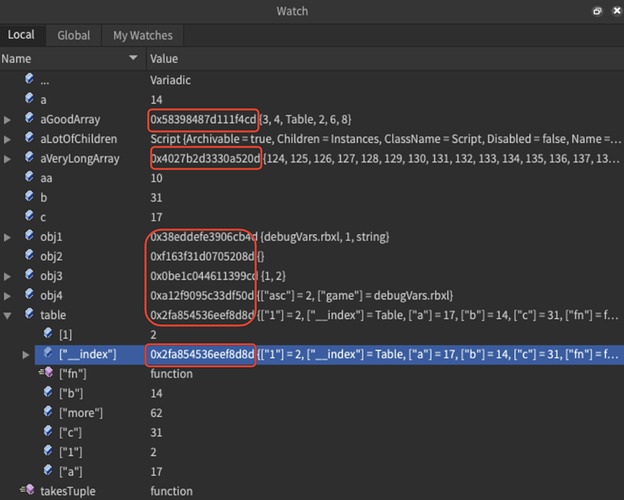Select the obj2 variable name
The image size is (624, 500).
[51, 256]
